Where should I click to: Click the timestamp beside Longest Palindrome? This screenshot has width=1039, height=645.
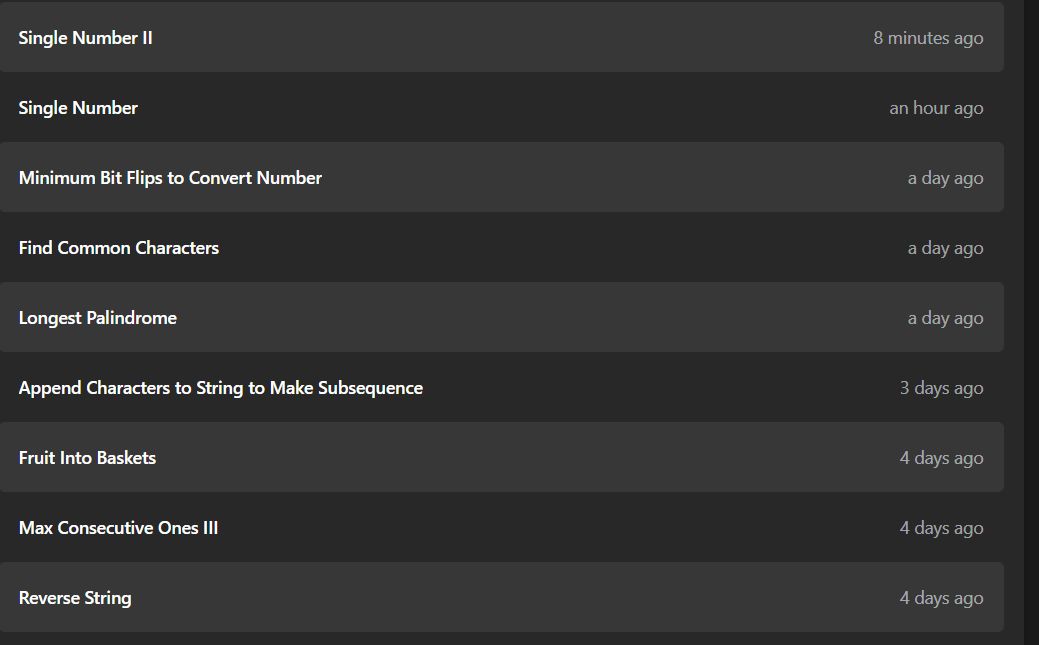945,318
